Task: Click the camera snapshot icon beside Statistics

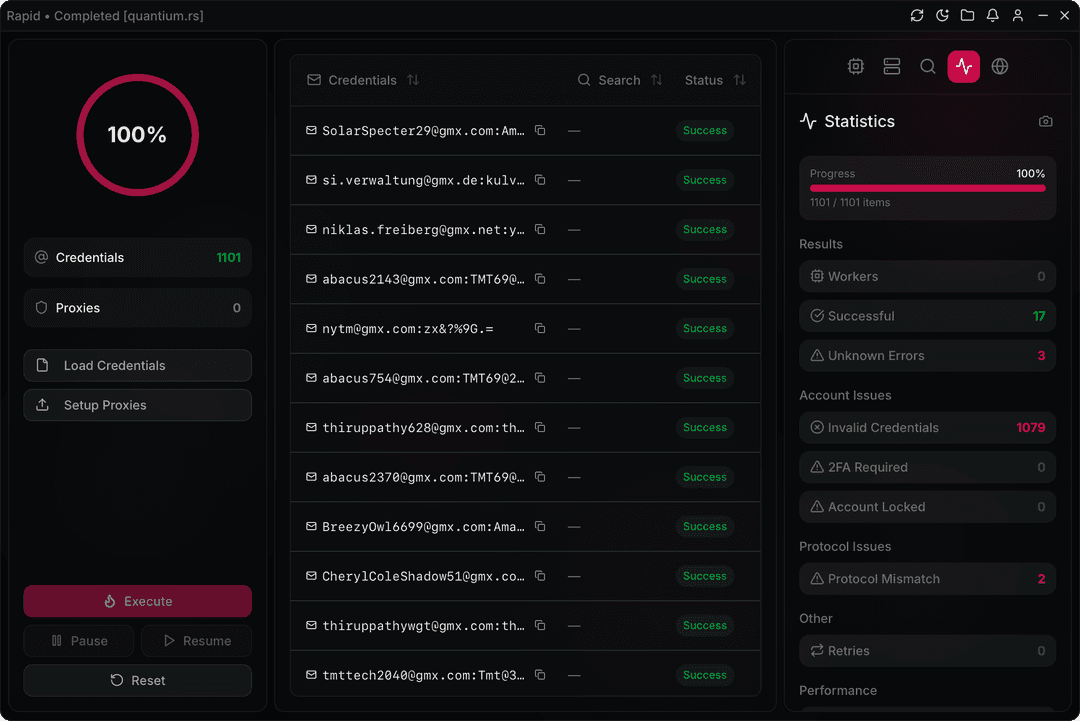Action: pos(1046,121)
